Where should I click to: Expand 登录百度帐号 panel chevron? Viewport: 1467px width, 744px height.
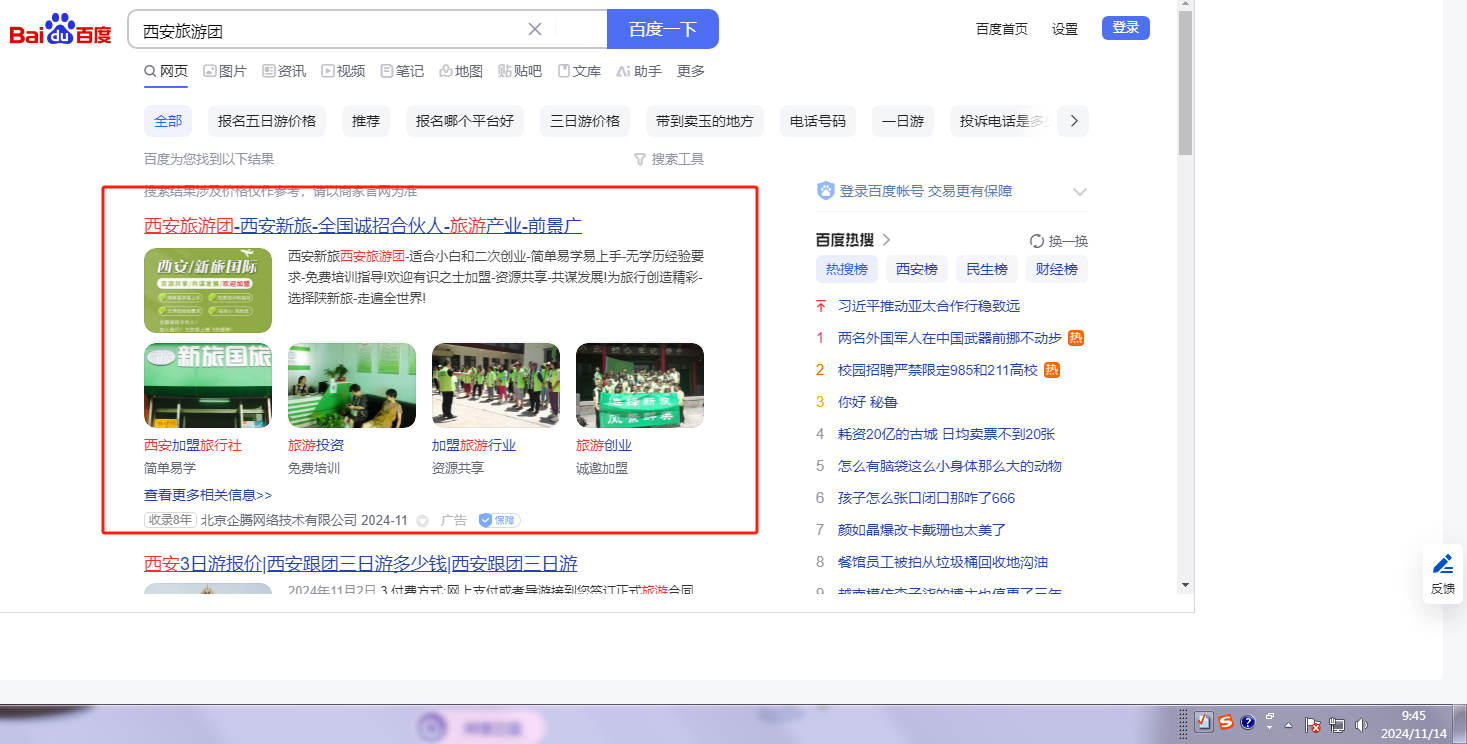pos(1079,192)
